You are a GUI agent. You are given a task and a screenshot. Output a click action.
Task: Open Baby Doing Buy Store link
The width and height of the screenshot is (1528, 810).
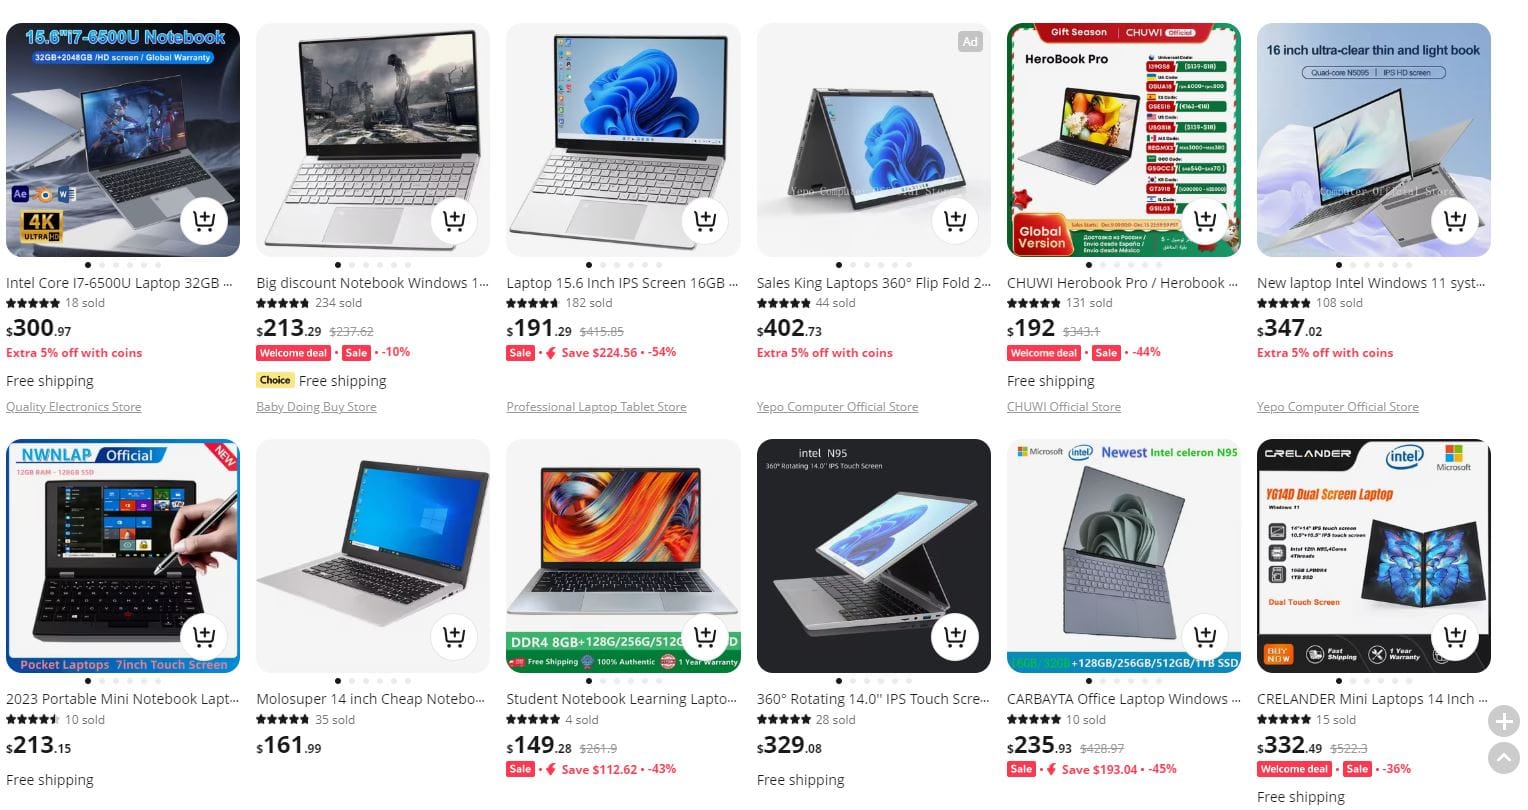pos(316,407)
